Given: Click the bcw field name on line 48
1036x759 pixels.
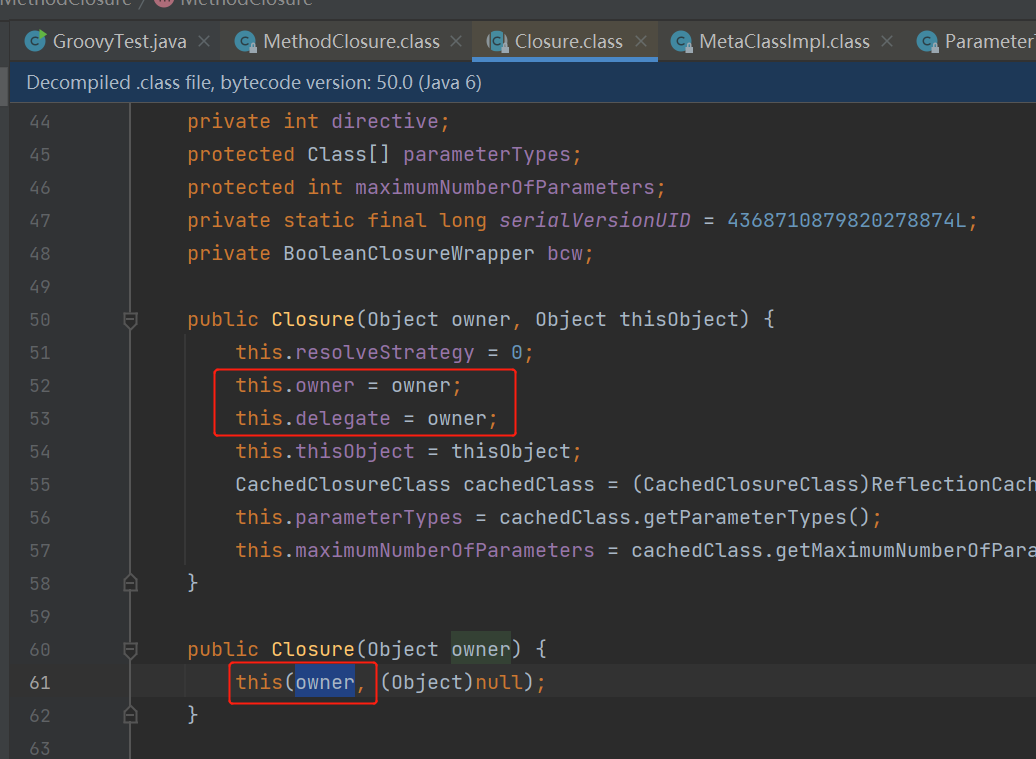Looking at the screenshot, I should tap(565, 254).
